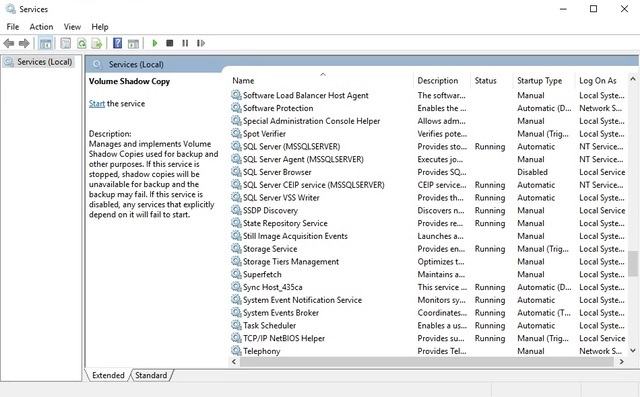The width and height of the screenshot is (640, 397).
Task: Click the vertical scrollbar up arrow
Action: tap(633, 79)
